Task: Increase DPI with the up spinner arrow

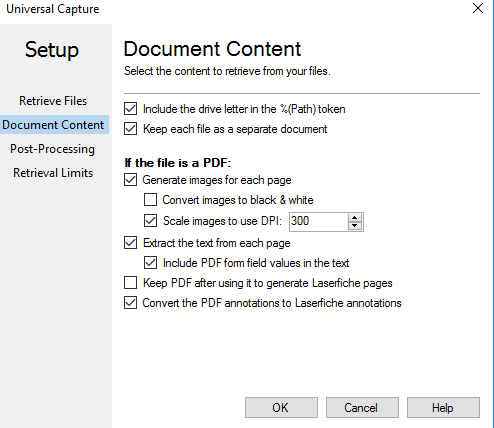Action: [355, 218]
